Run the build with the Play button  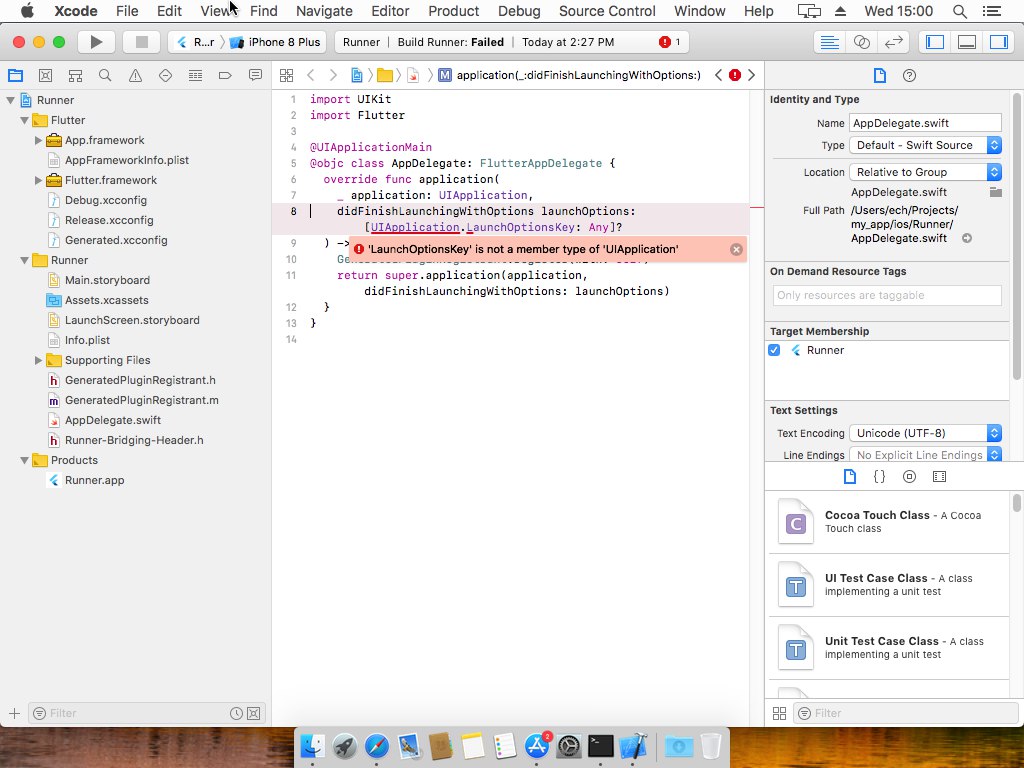[x=96, y=42]
